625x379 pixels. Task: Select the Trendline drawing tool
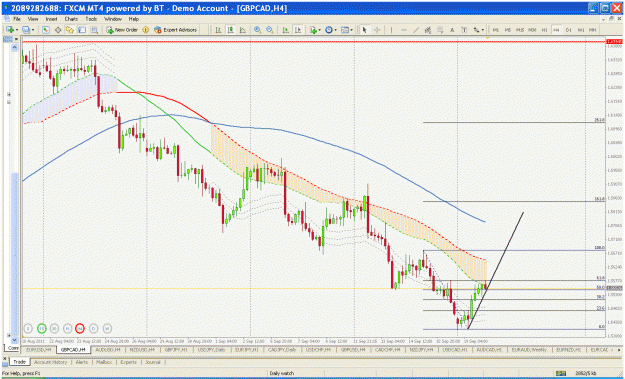pos(416,30)
